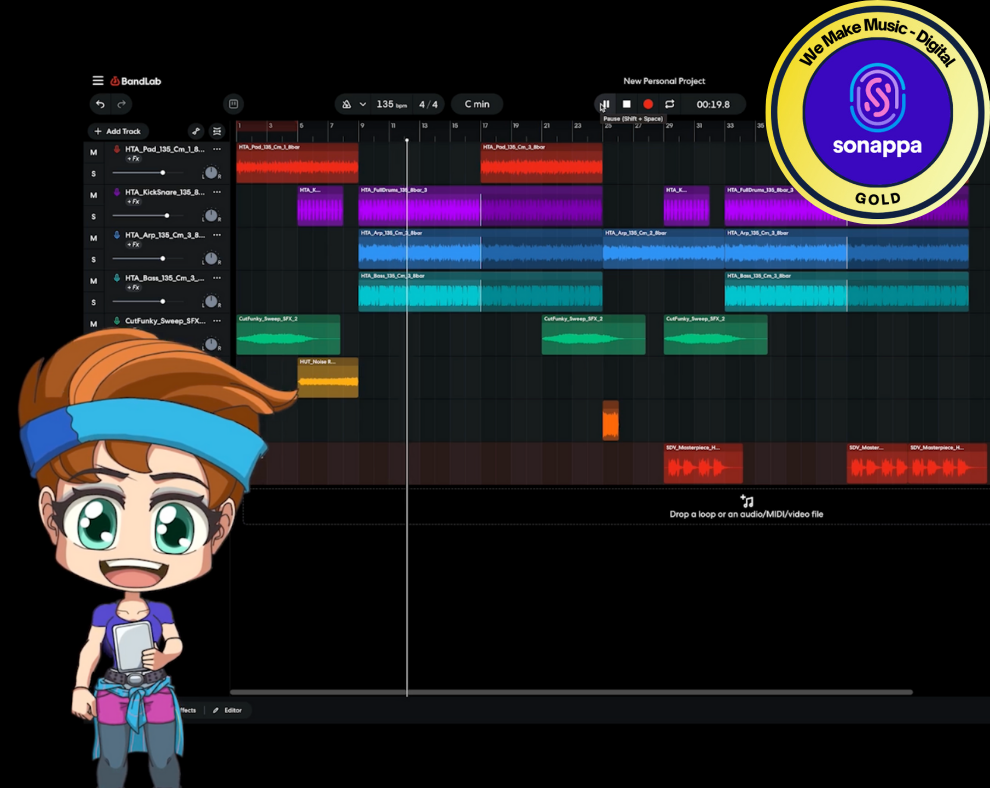
Task: Click the pan knob on the HTA_Pad track
Action: pyautogui.click(x=211, y=172)
